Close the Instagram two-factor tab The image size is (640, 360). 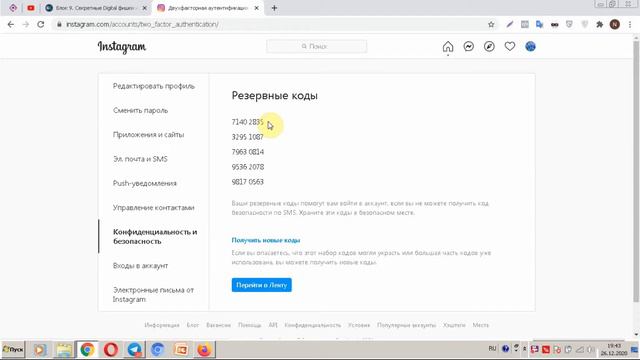click(x=256, y=8)
